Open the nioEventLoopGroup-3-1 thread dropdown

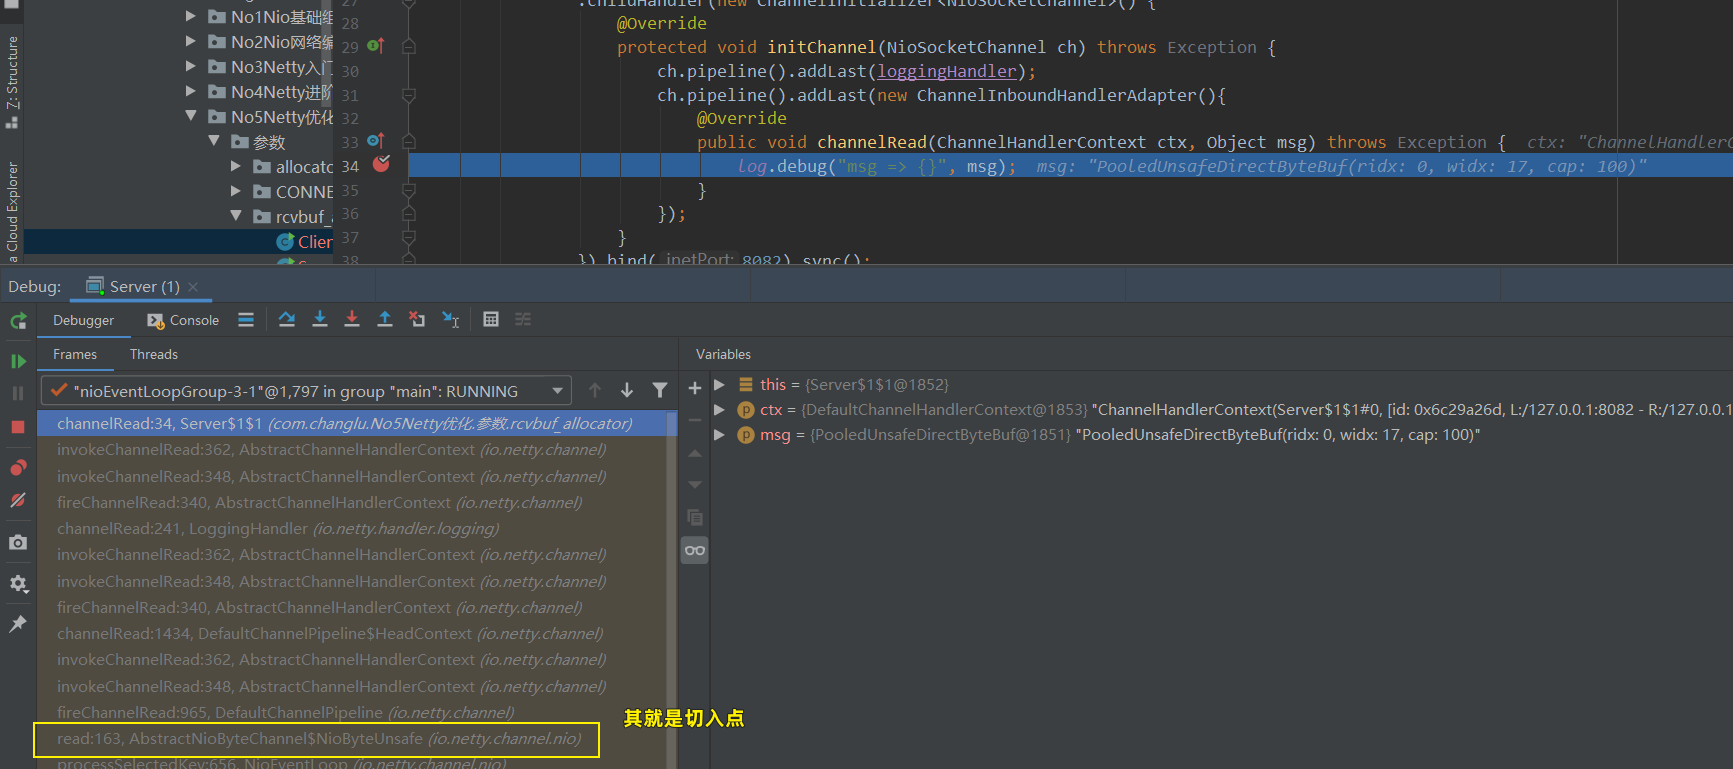point(306,391)
